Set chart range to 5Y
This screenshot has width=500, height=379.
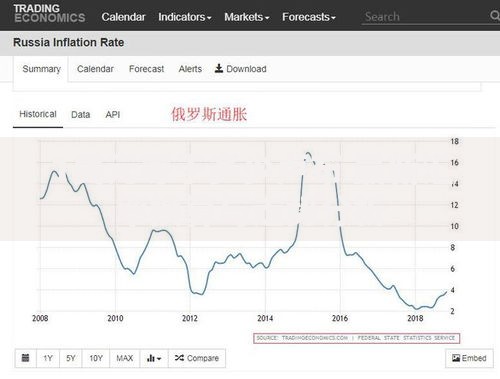click(x=71, y=358)
